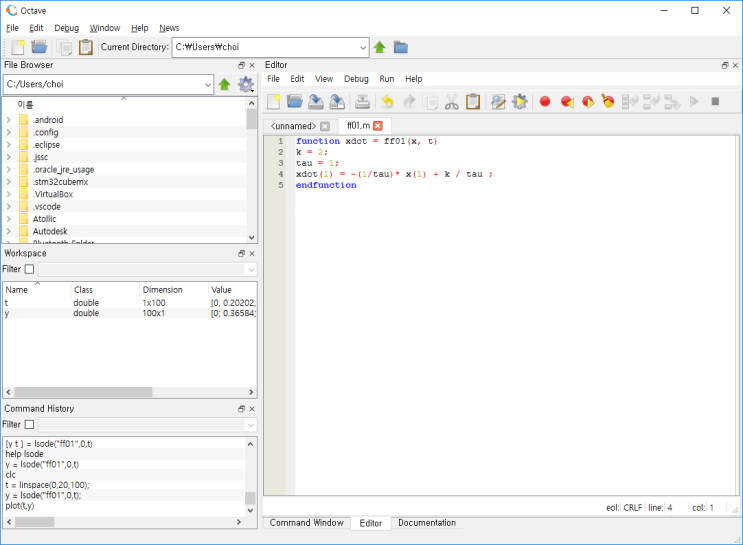Go up one directory in File Browser

click(x=225, y=85)
